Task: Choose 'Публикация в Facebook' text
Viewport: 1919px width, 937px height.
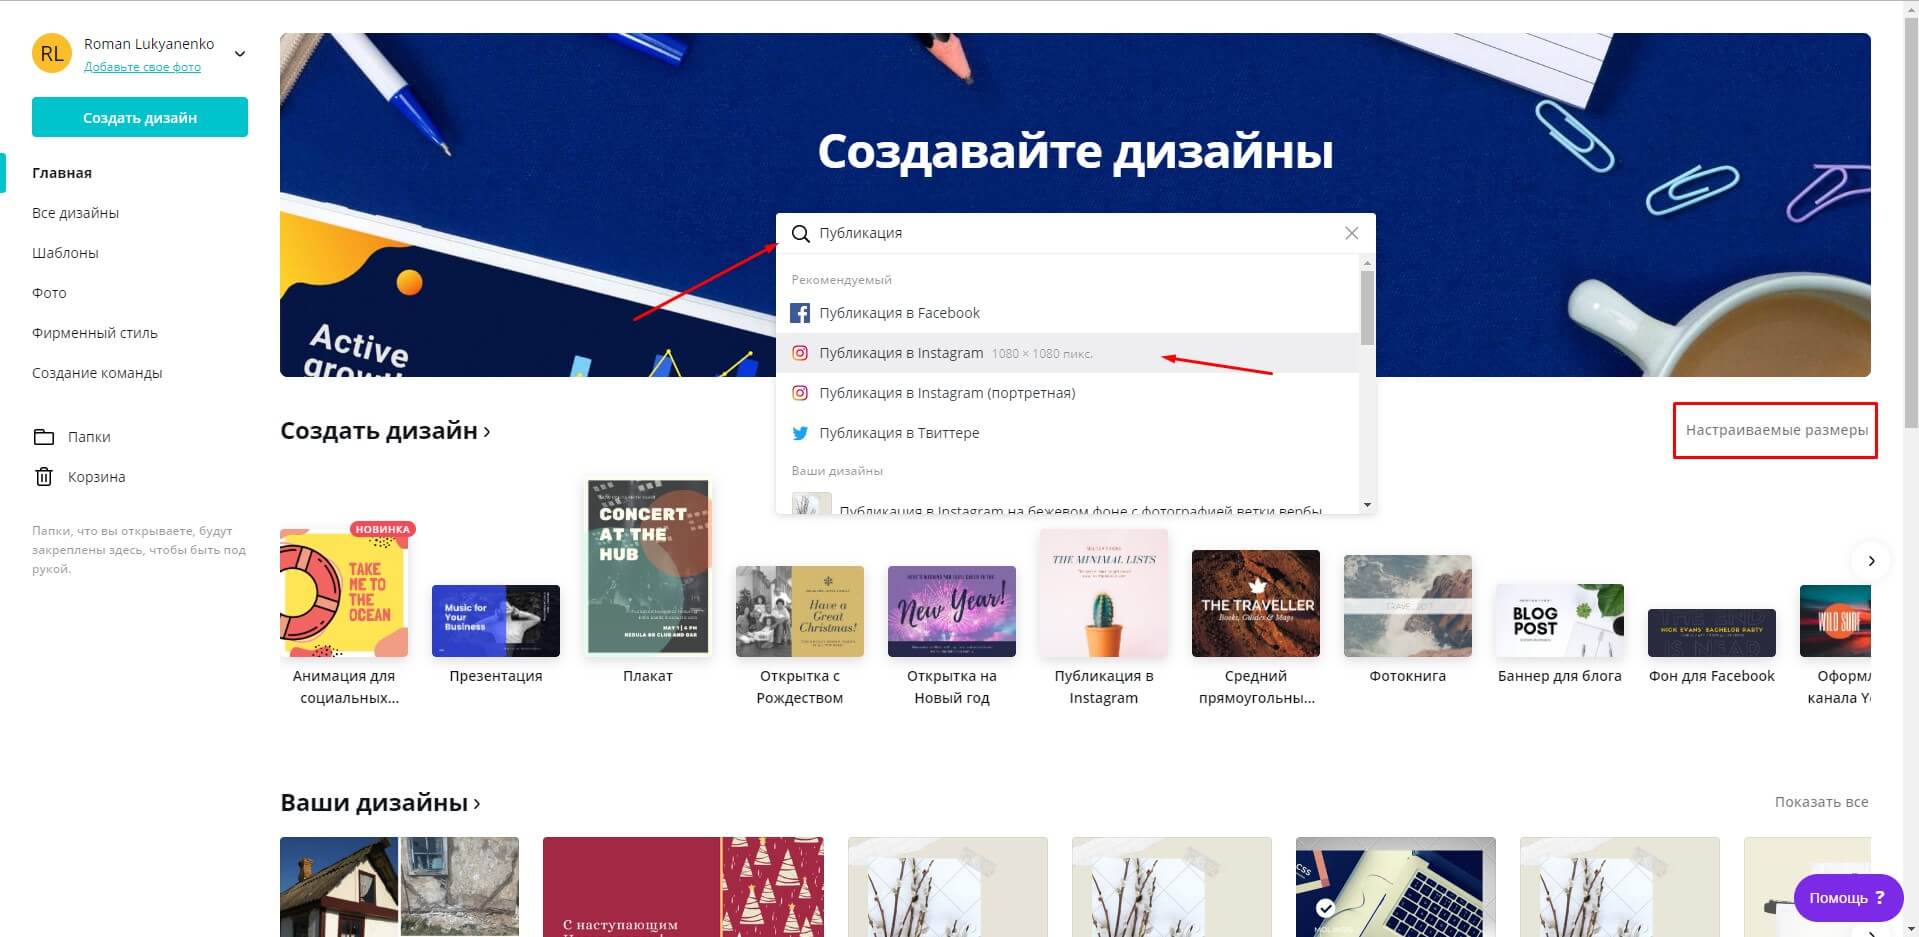Action: [x=899, y=313]
